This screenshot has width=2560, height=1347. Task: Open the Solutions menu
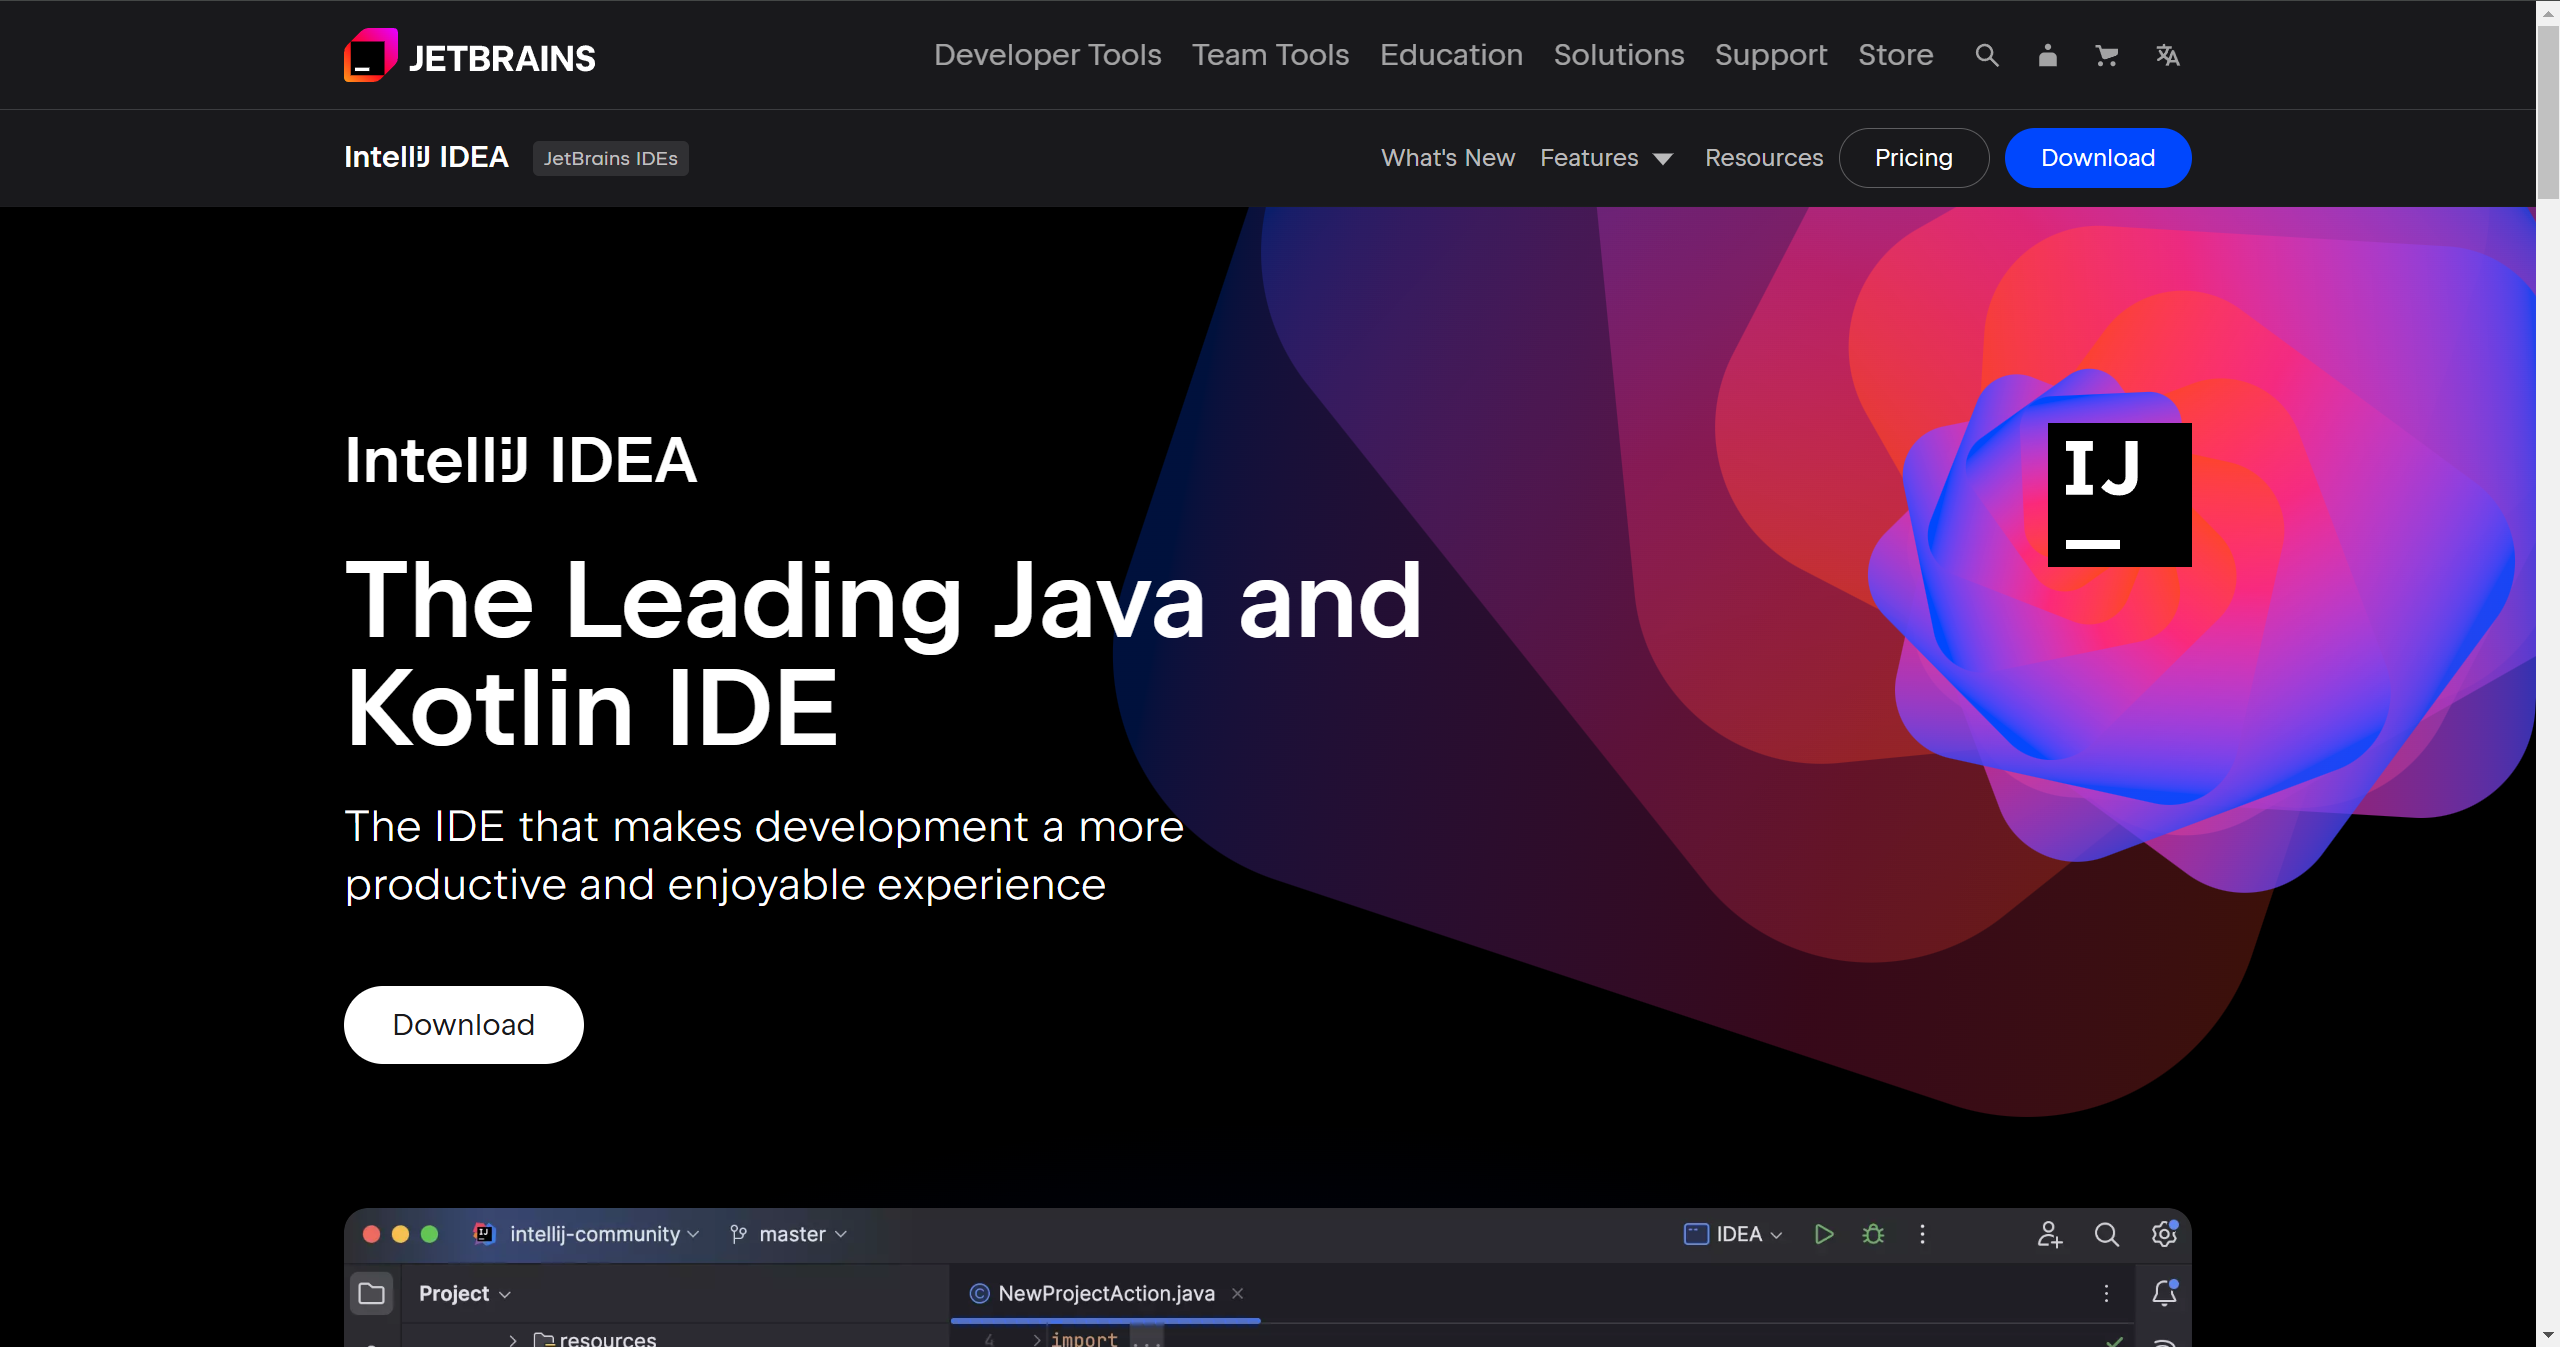click(x=1618, y=55)
